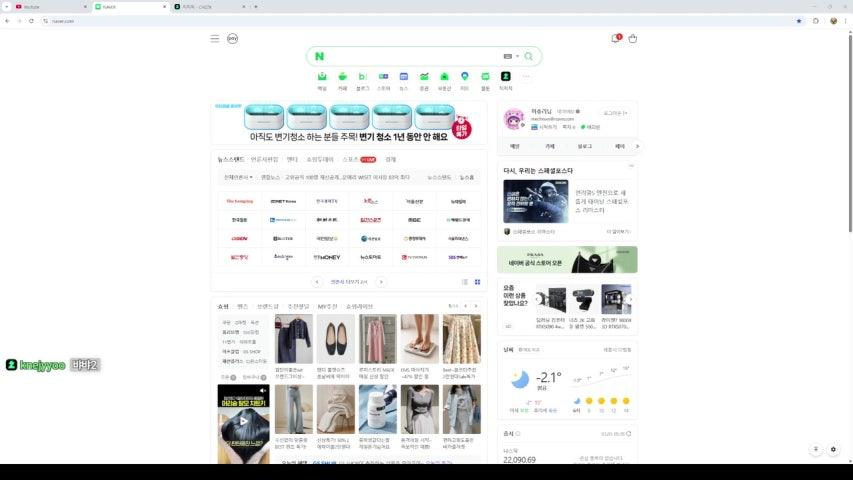This screenshot has width=853, height=480.
Task: Reload the page from browser toolbar
Action: [x=31, y=21]
